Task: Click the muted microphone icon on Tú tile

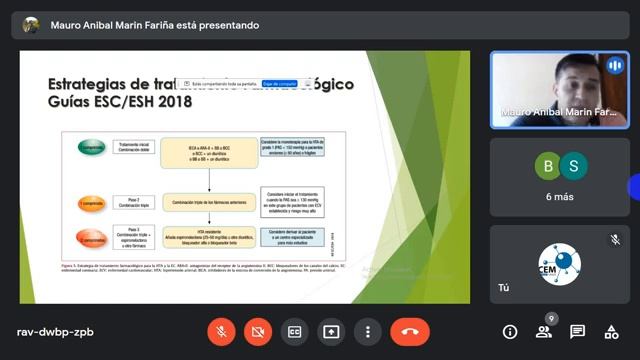Action: pos(615,240)
